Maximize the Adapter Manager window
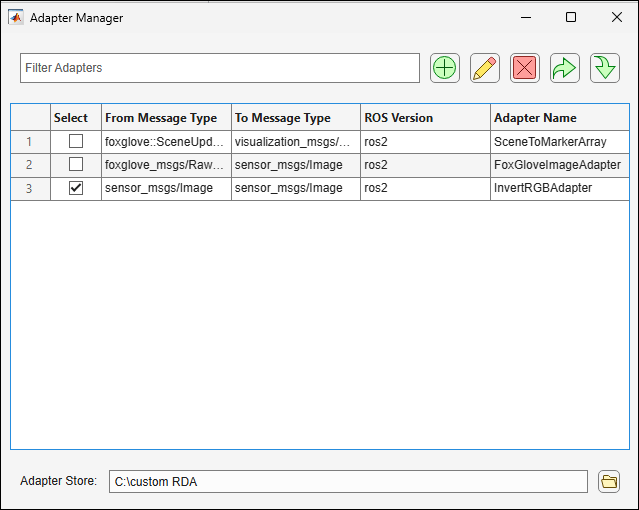The height and width of the screenshot is (510, 639). coord(571,17)
